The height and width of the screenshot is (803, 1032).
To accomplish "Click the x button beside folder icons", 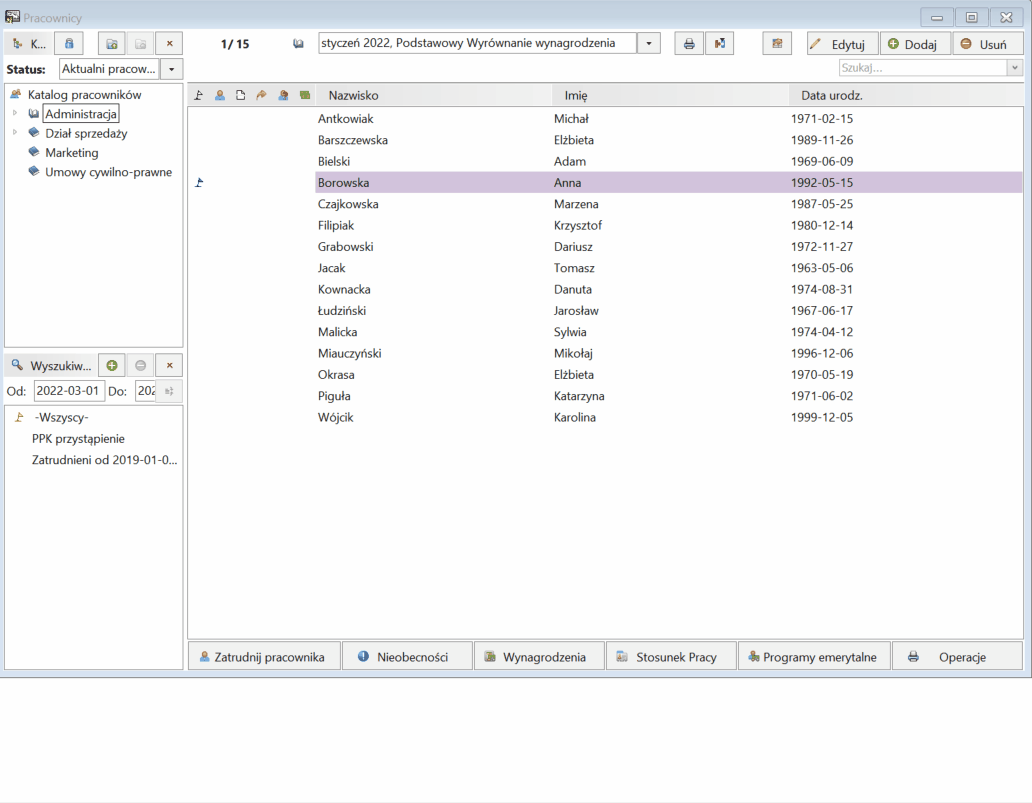I will click(169, 44).
